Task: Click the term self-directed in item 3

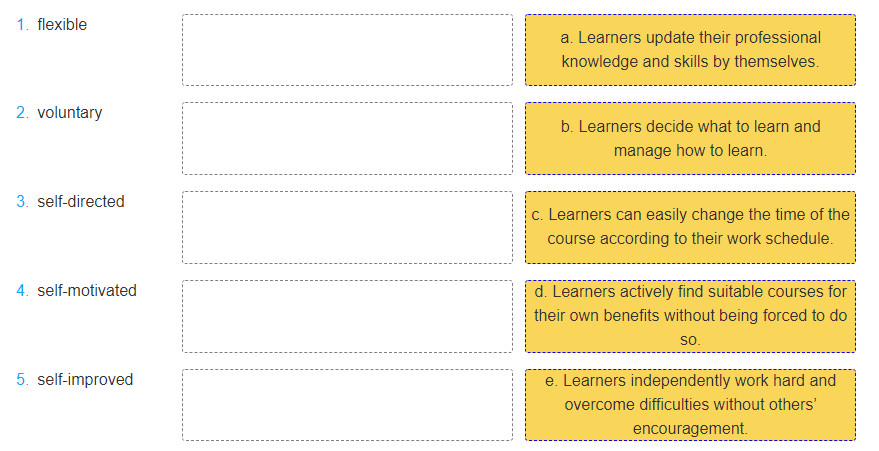Action: [81, 201]
